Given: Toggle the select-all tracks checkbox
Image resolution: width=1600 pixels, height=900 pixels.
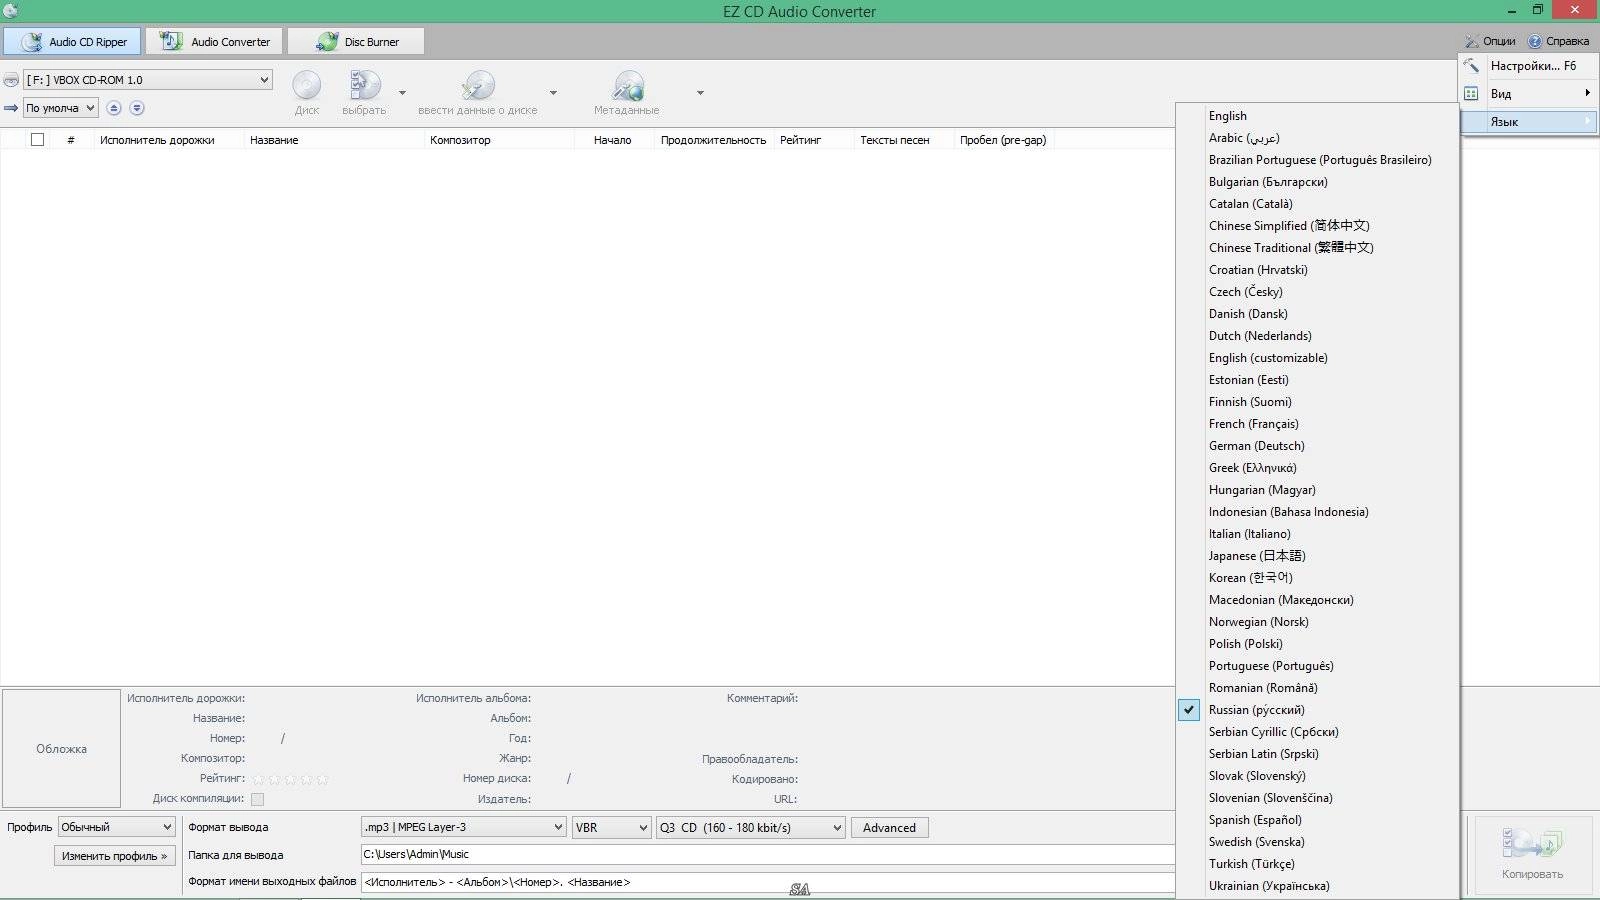Looking at the screenshot, I should (37, 140).
